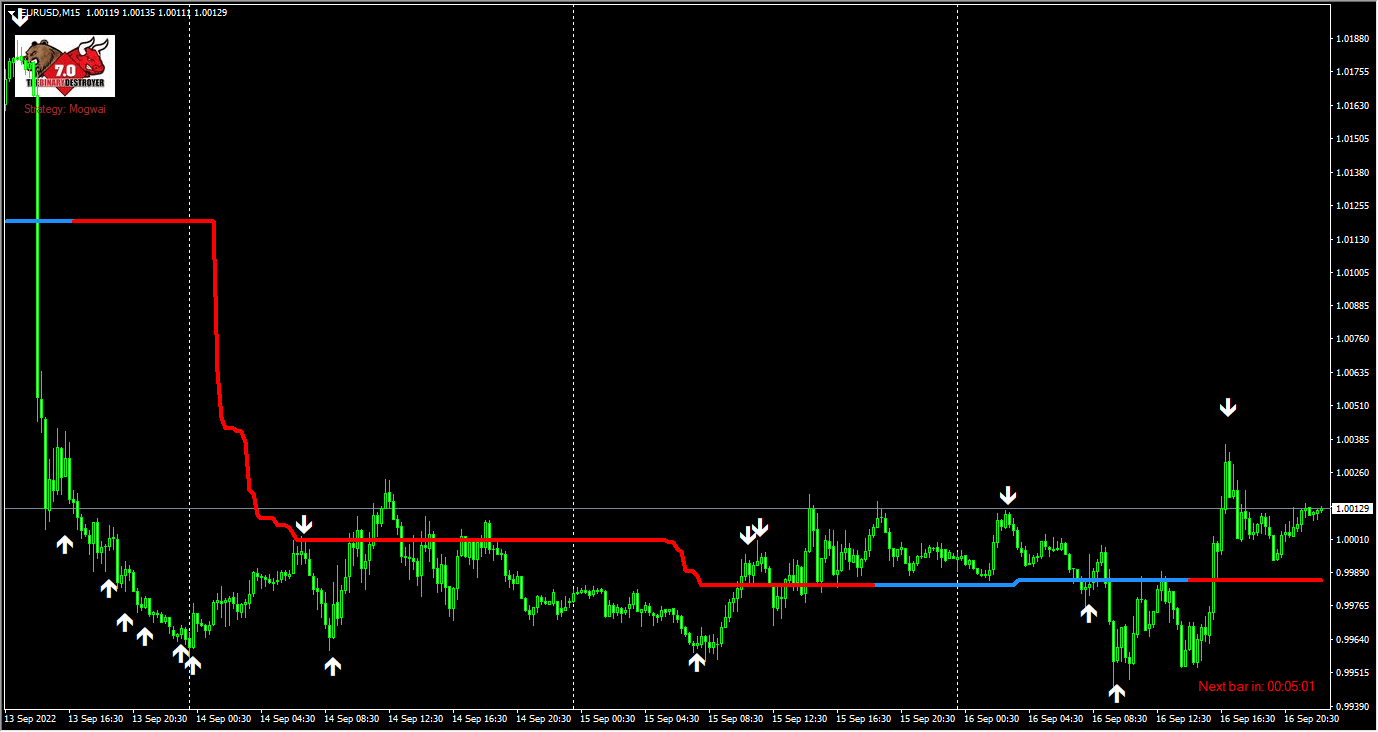The width and height of the screenshot is (1378, 732).
Task: Select the 1.00510 price level on the axis
Action: 1352,406
